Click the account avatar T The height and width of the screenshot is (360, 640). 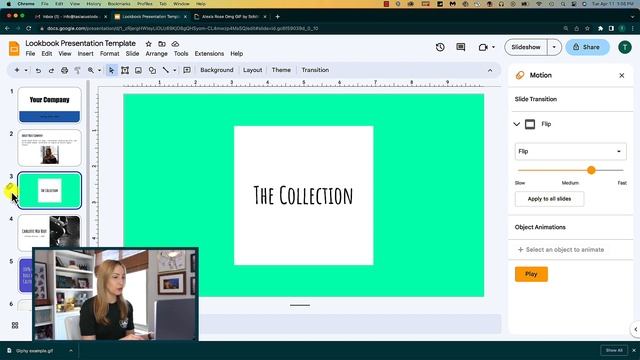(624, 47)
